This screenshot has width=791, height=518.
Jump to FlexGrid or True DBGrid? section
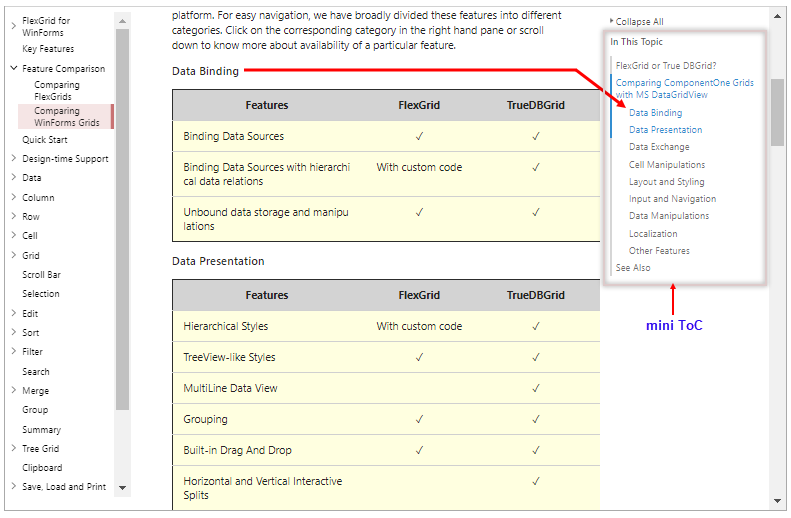tap(665, 66)
